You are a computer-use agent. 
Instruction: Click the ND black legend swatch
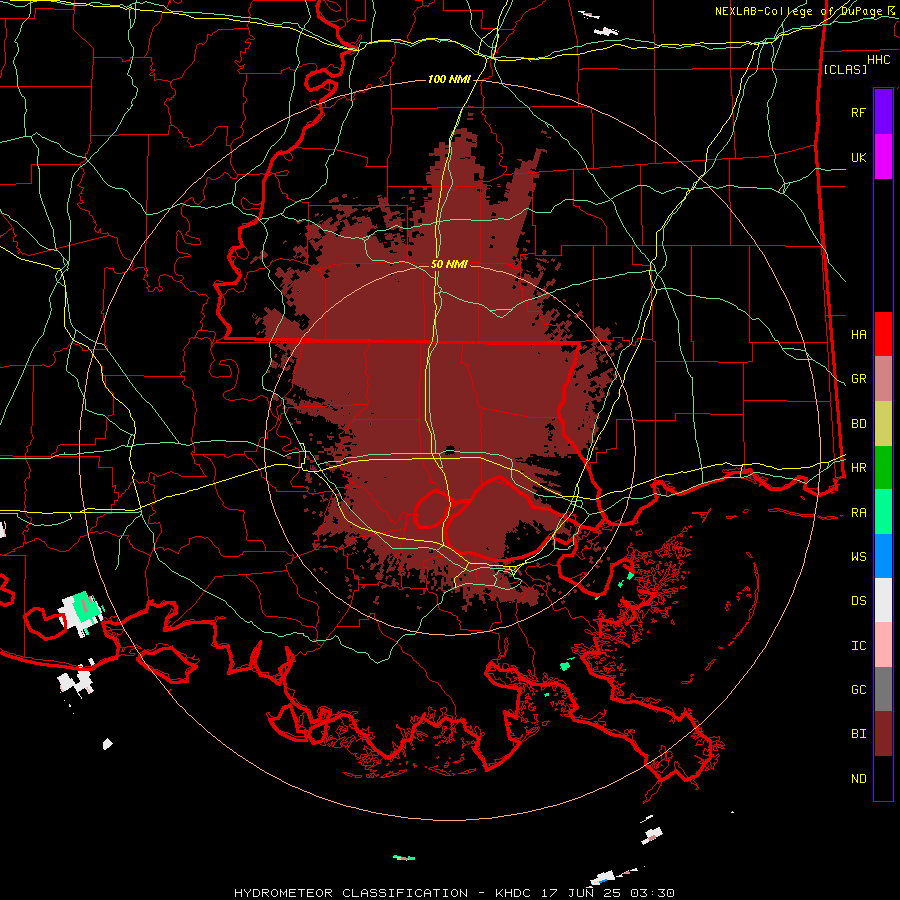[x=883, y=778]
